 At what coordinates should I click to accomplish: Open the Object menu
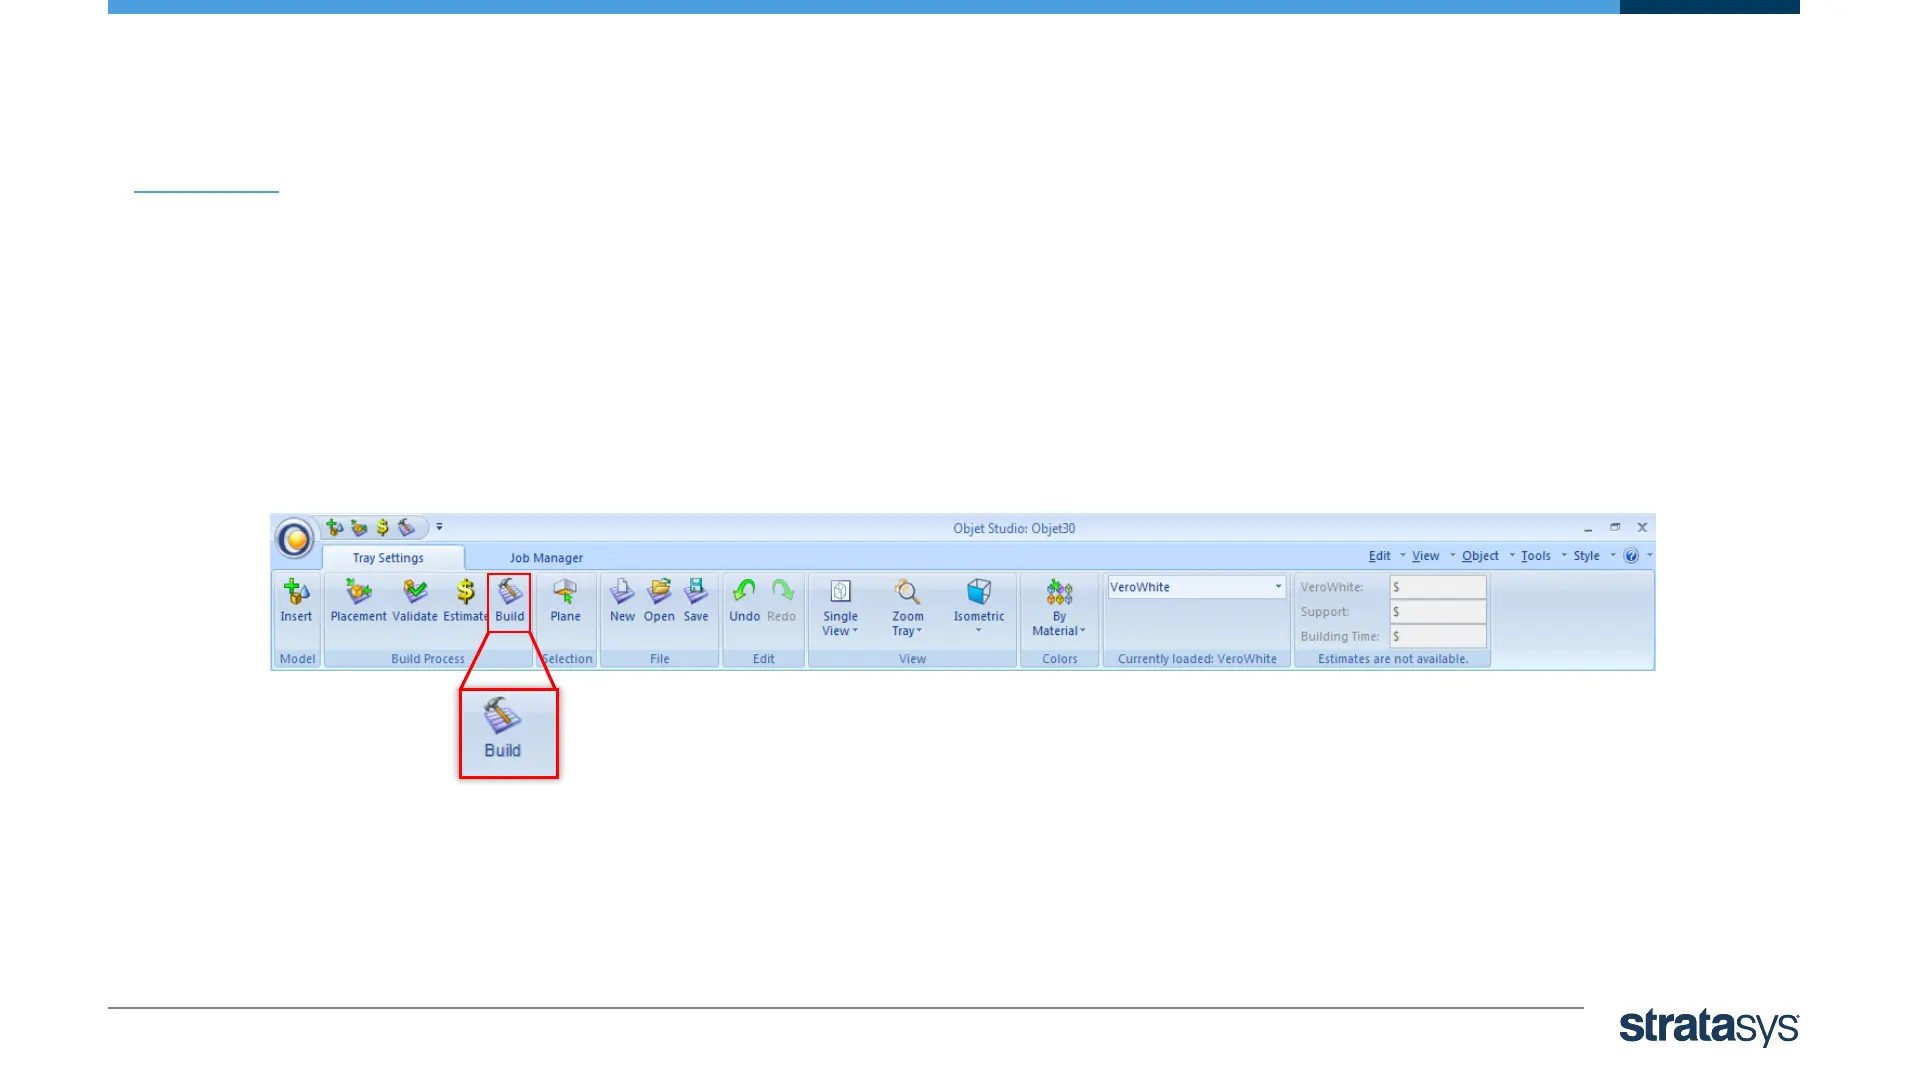tap(1480, 556)
